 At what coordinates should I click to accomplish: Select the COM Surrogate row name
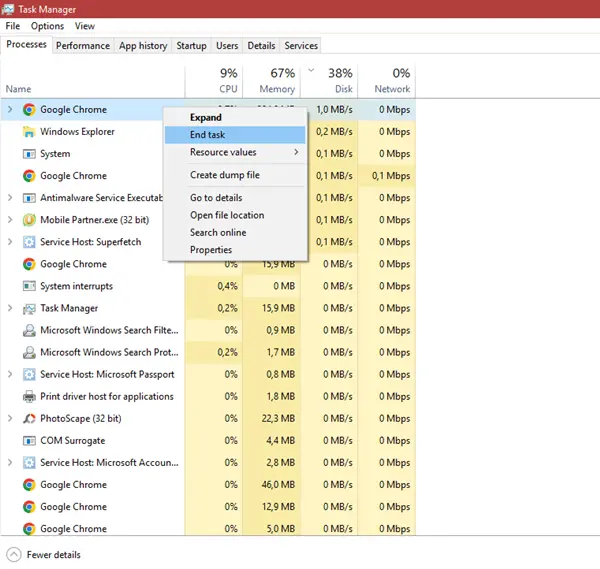pyautogui.click(x=73, y=441)
